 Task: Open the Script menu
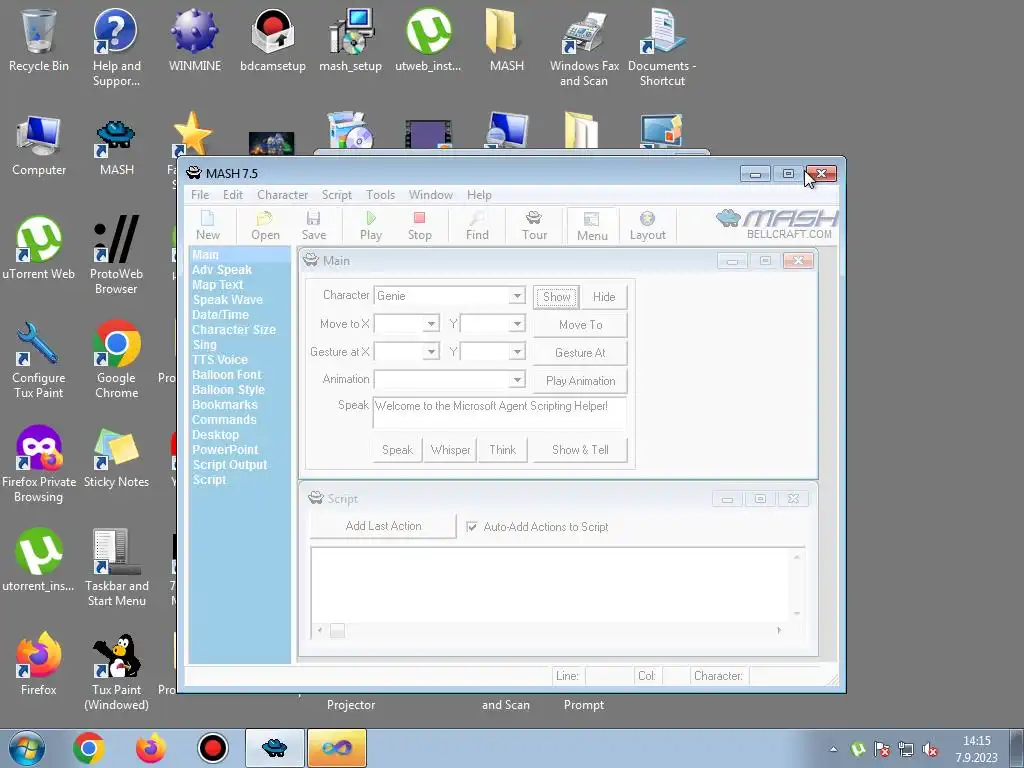pyautogui.click(x=336, y=195)
